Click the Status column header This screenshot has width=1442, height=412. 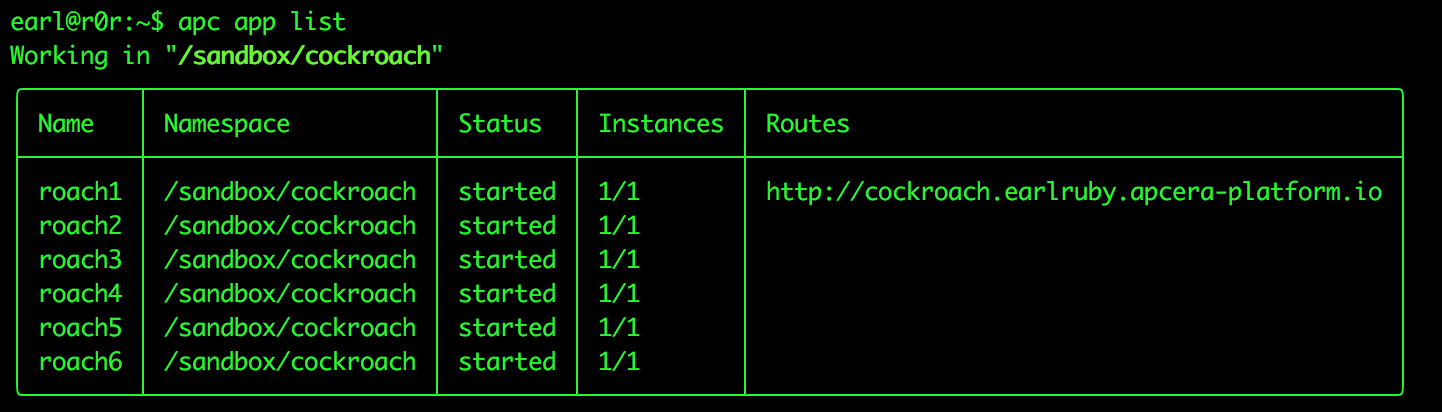click(x=500, y=124)
